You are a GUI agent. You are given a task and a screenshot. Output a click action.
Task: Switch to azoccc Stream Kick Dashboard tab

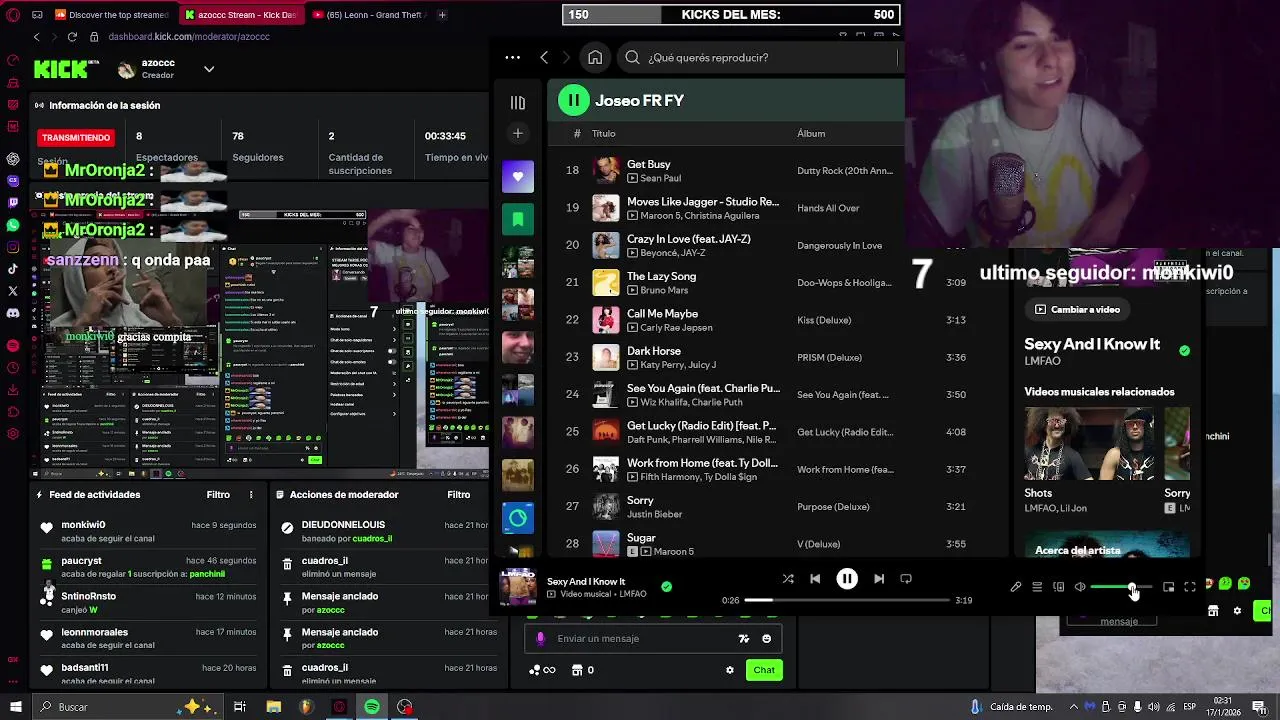[241, 15]
